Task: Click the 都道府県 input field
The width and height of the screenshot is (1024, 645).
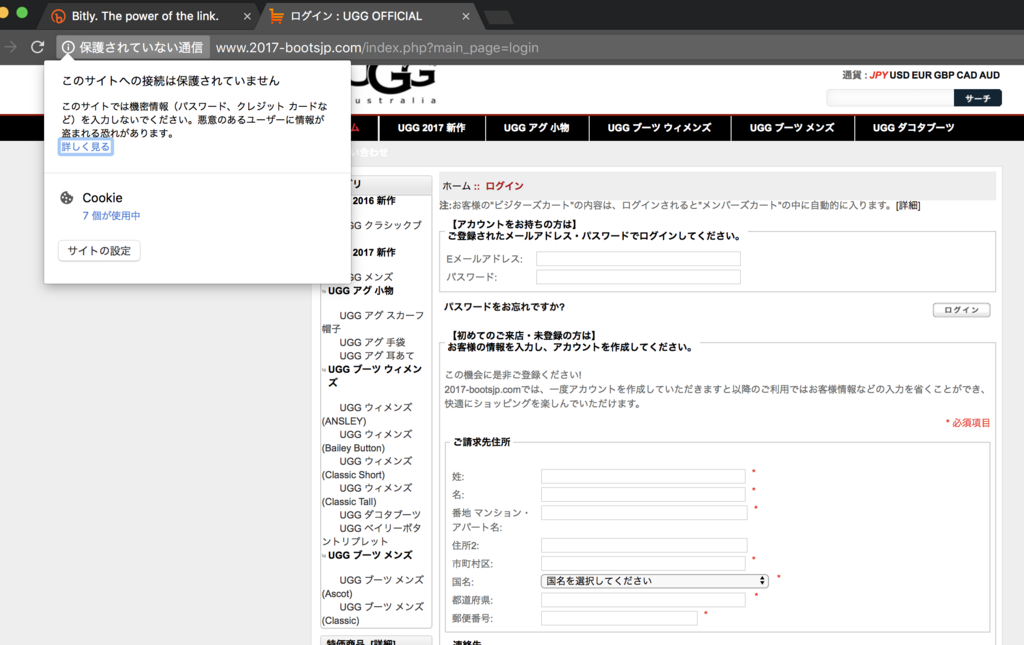Action: 643,600
